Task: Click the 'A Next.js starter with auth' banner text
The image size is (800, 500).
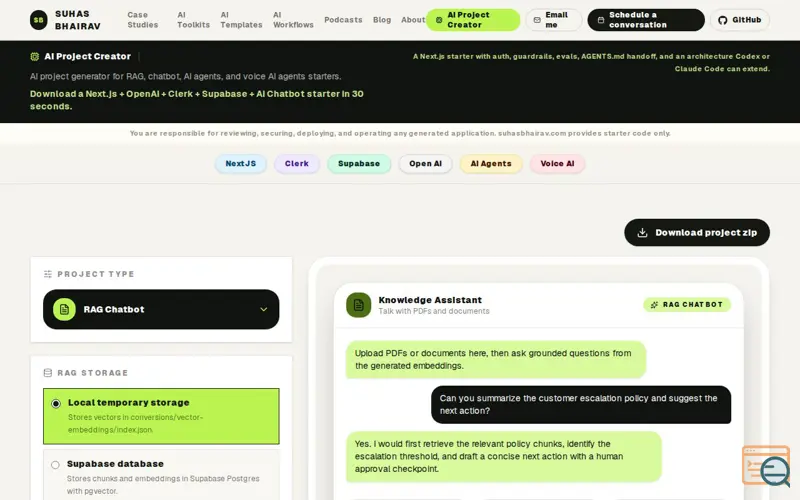Action: tap(591, 63)
